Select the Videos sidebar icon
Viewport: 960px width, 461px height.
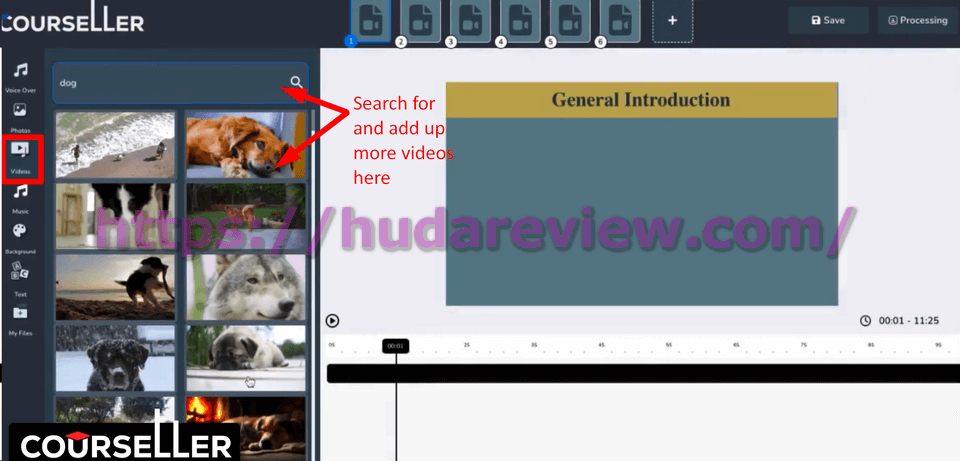(x=20, y=153)
